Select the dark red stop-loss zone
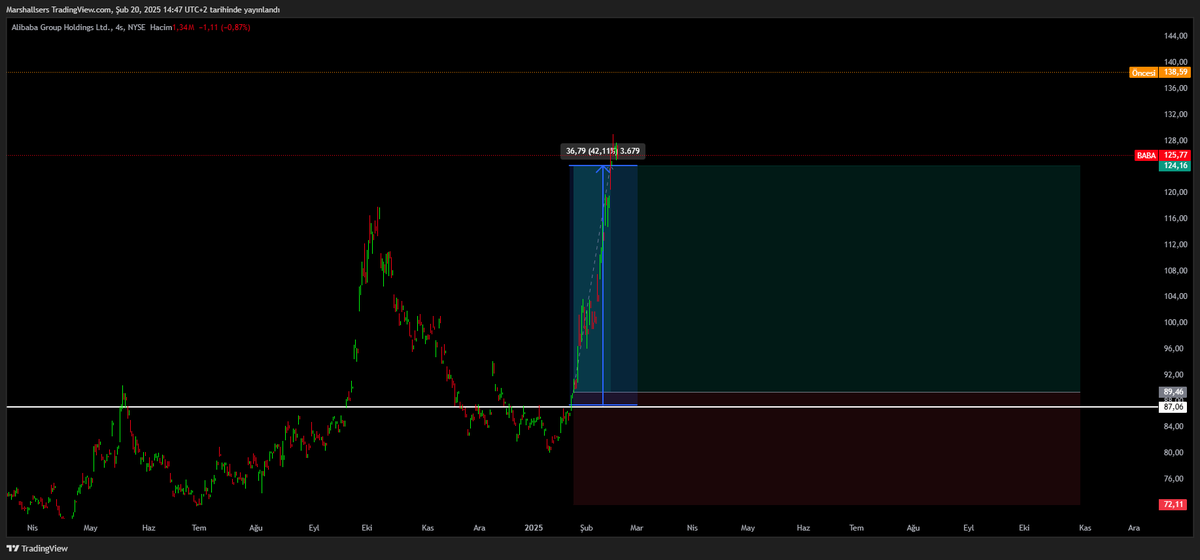1200x560 pixels. (827, 449)
